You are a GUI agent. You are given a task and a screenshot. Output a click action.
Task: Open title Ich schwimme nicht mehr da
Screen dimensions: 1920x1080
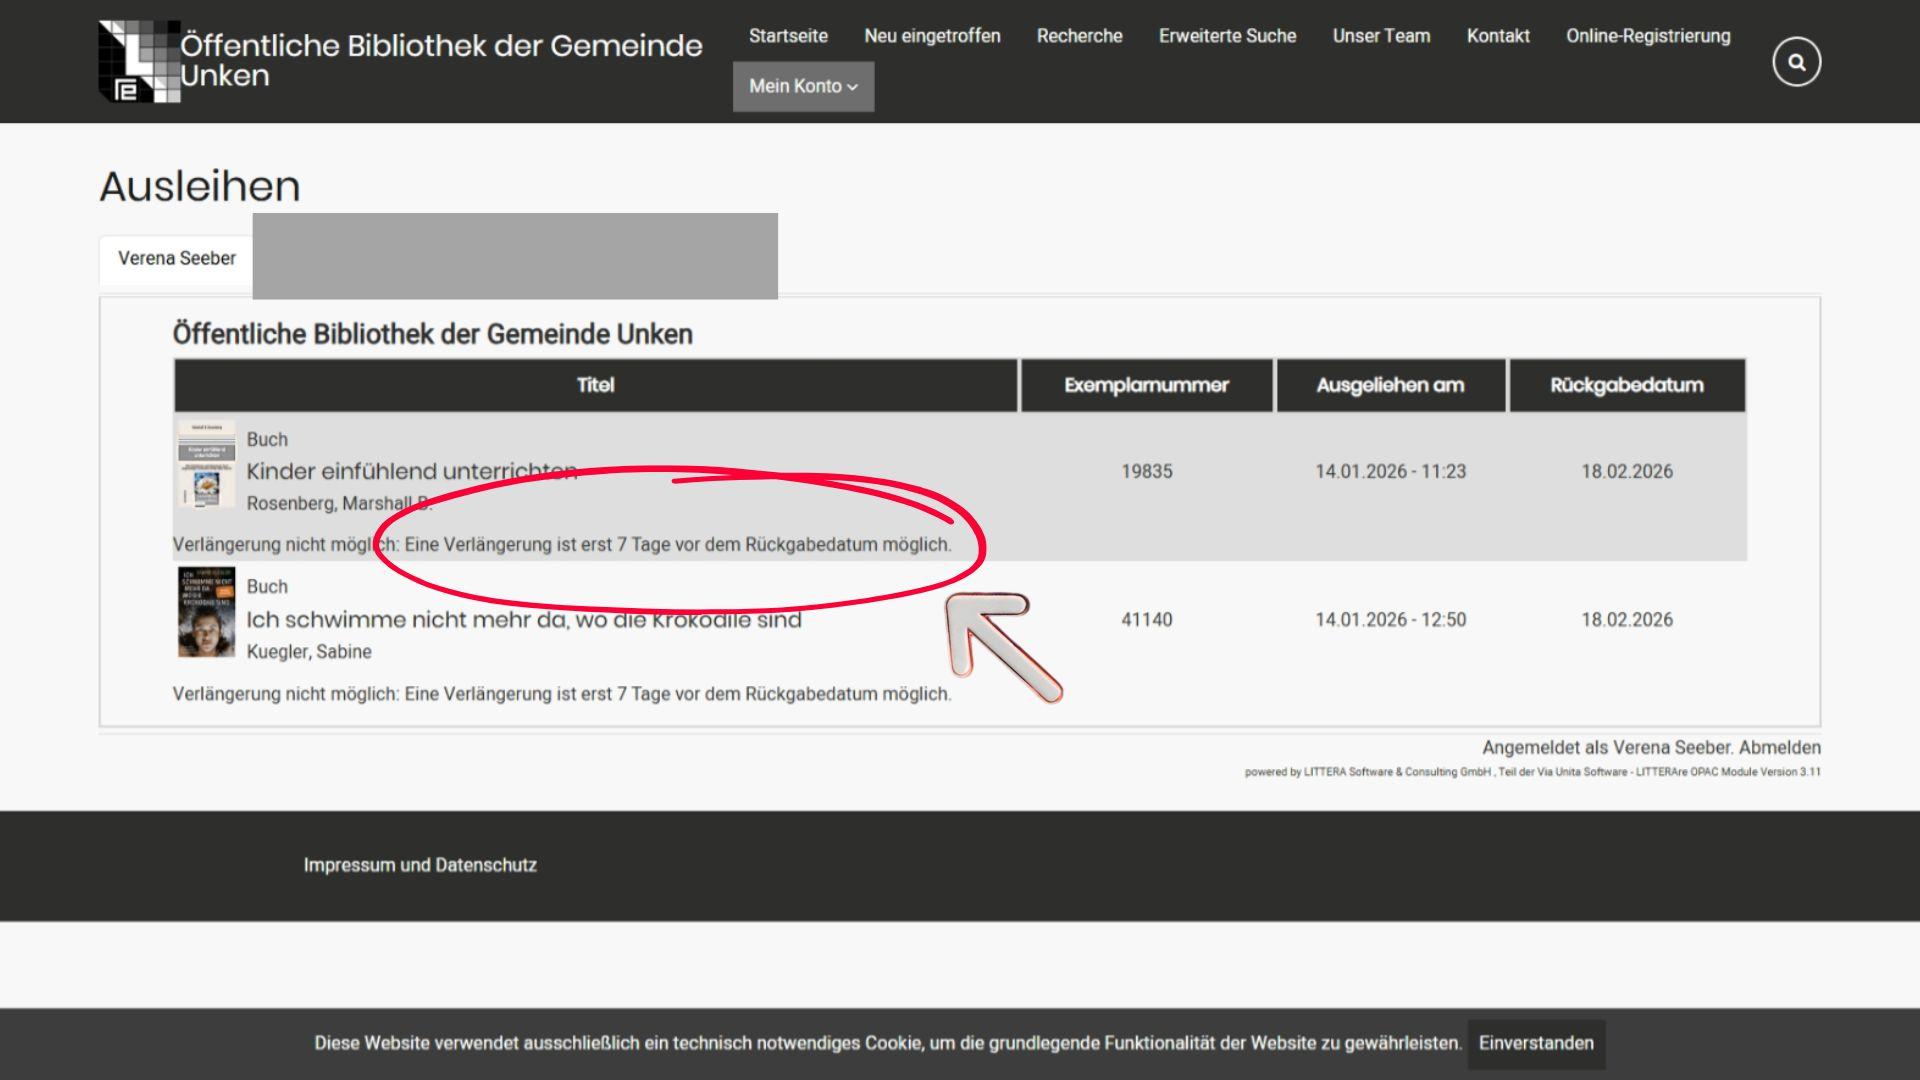pyautogui.click(x=523, y=620)
